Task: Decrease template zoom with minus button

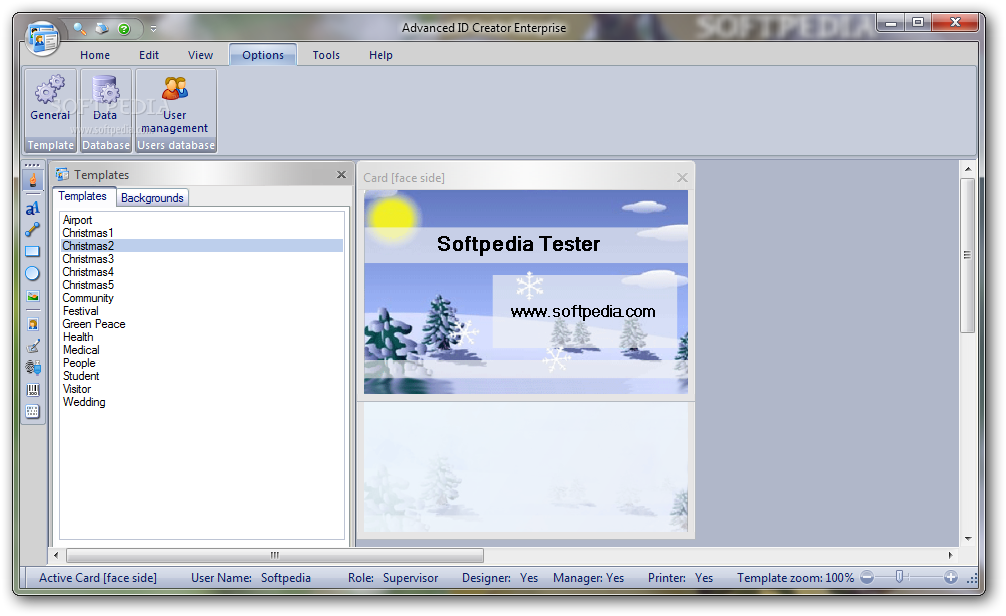Action: tap(867, 578)
